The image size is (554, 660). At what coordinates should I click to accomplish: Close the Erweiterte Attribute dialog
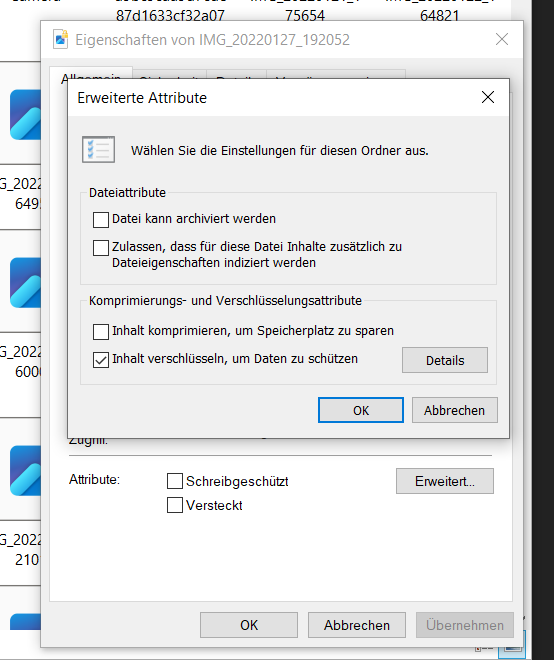click(x=487, y=97)
